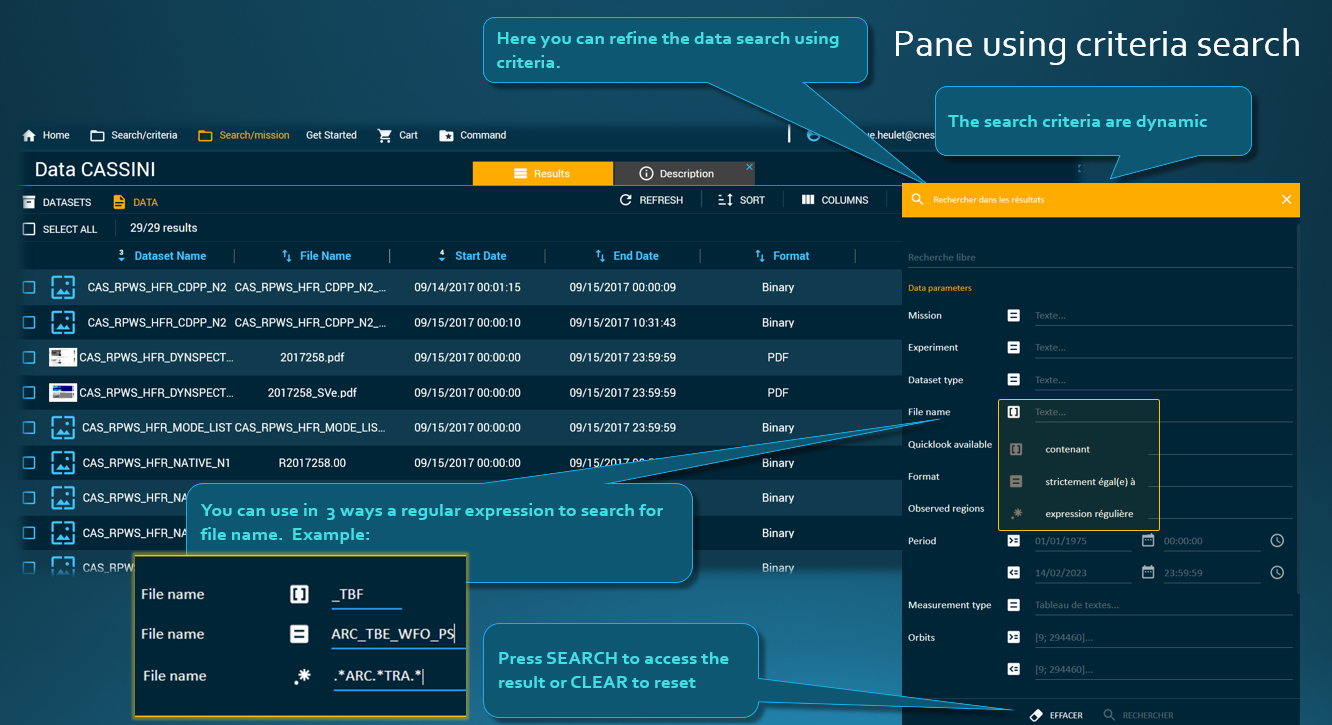Screen dimensions: 1332x725
Task: Select the R2017258.00 row checkbox
Action: (x=29, y=463)
